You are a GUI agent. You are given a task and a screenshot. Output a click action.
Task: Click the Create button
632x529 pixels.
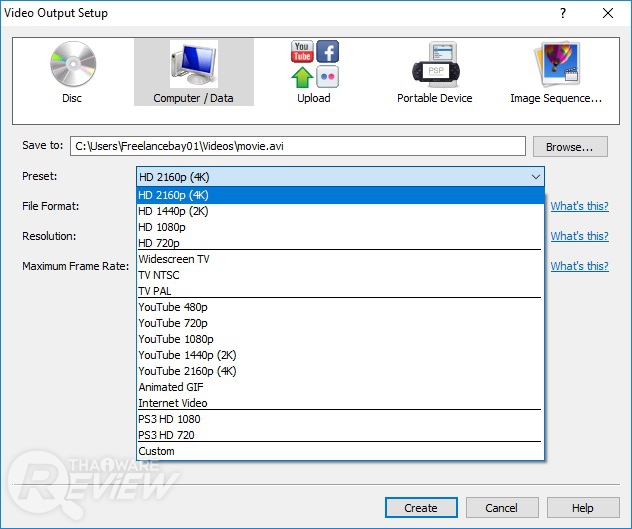[x=421, y=508]
